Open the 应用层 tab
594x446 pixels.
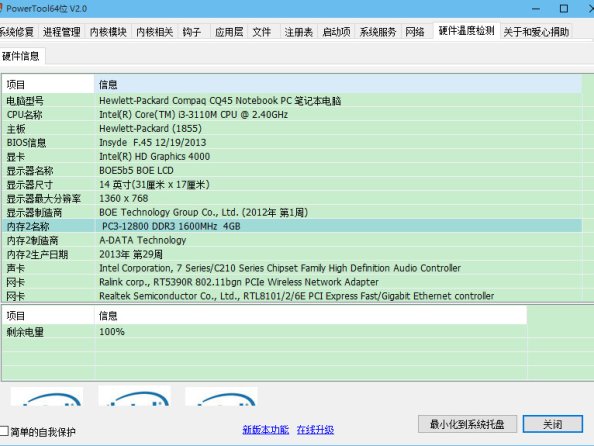[x=229, y=32]
